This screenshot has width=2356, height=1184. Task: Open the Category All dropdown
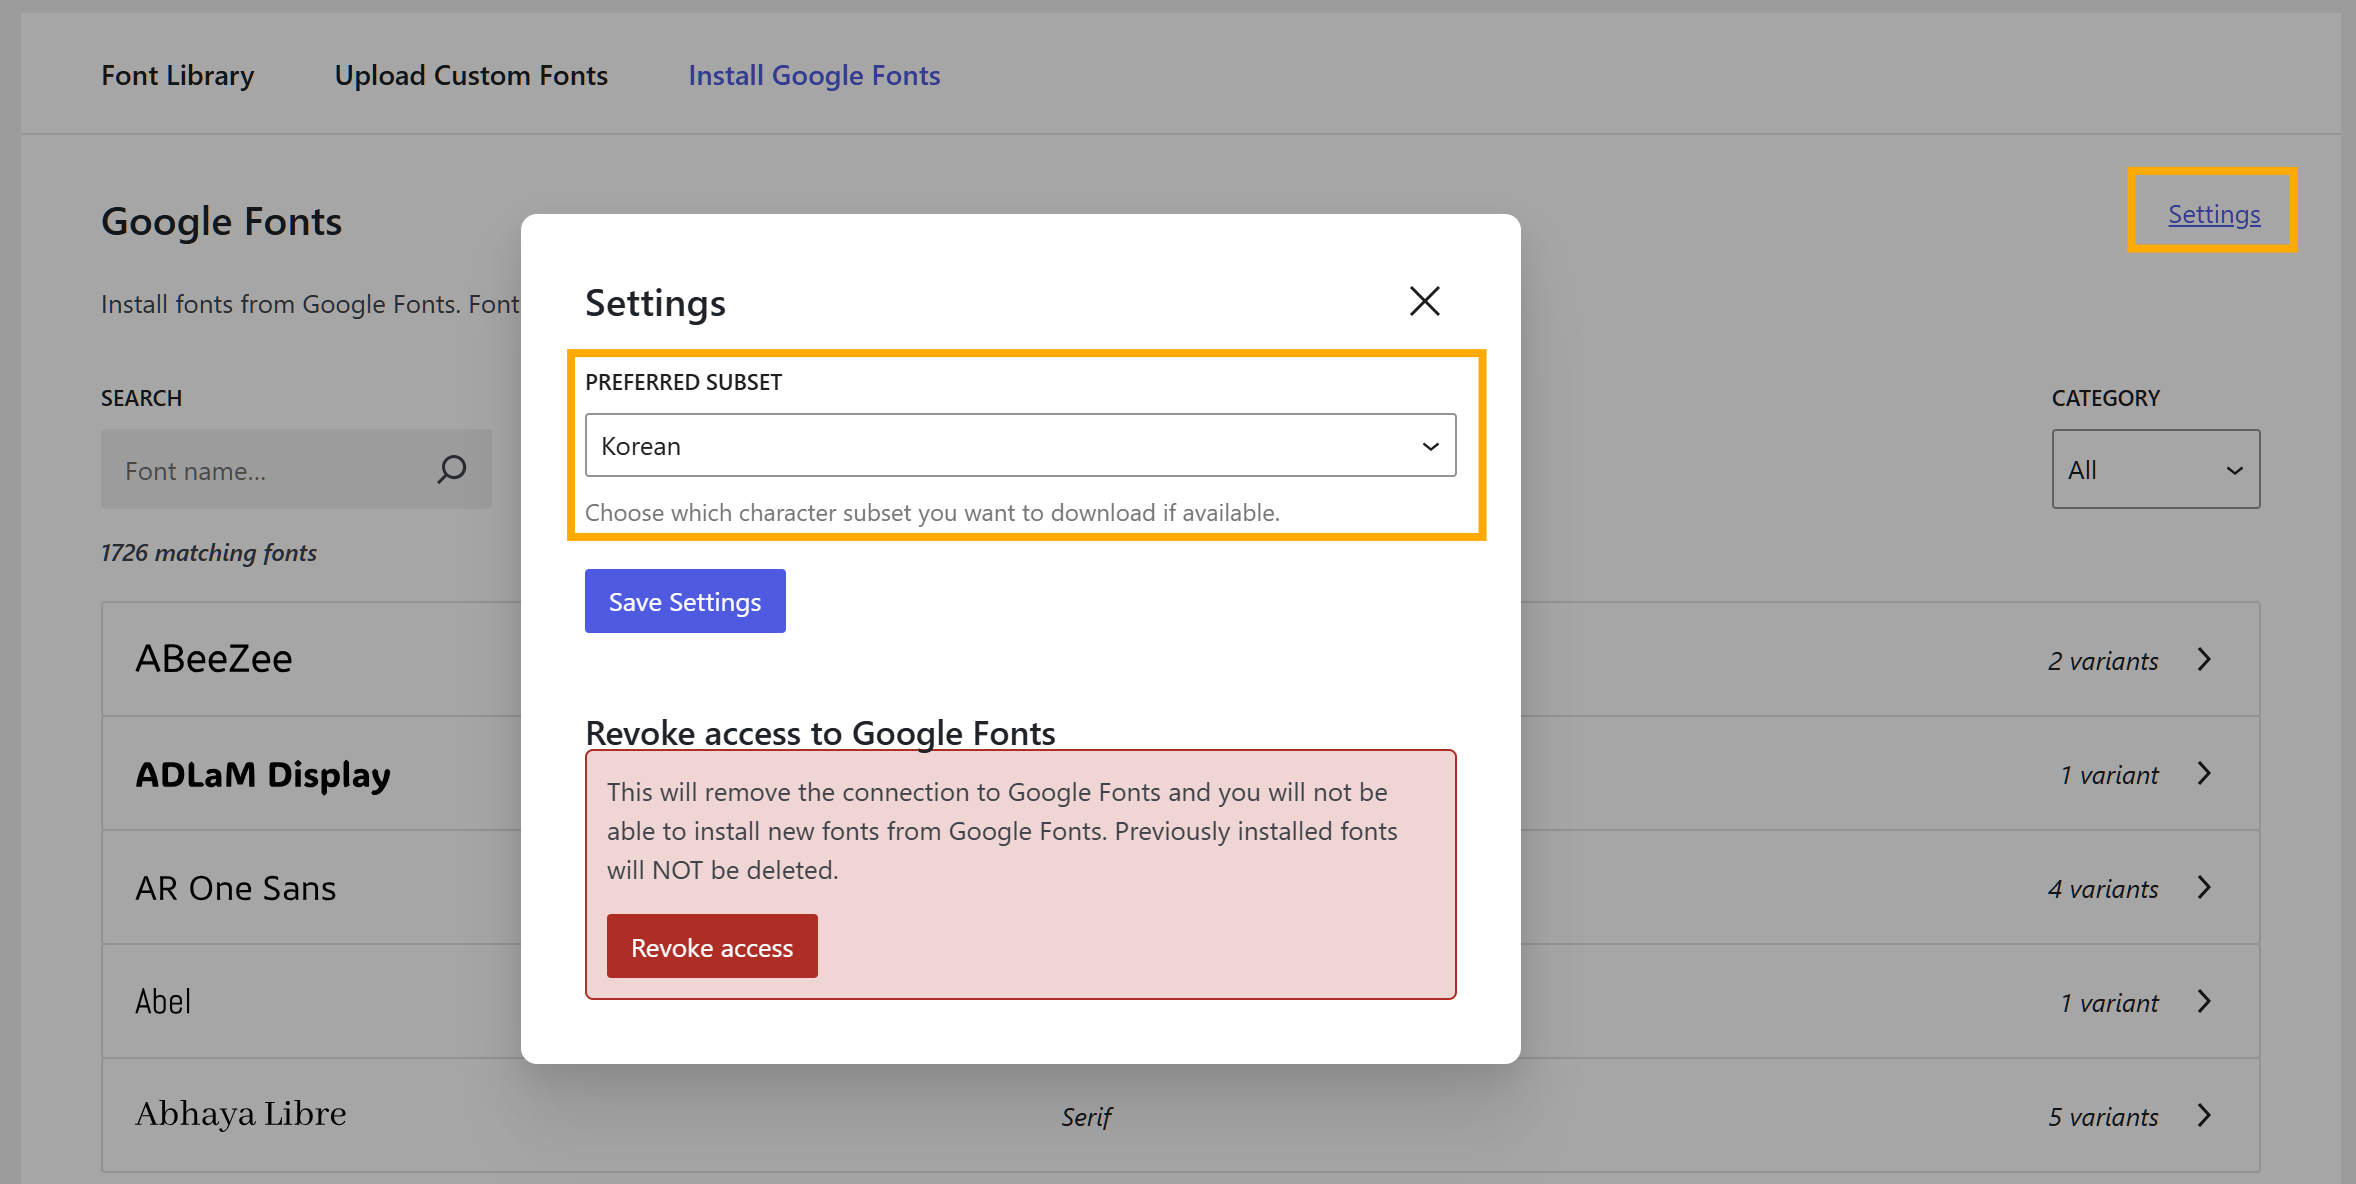pos(2155,469)
